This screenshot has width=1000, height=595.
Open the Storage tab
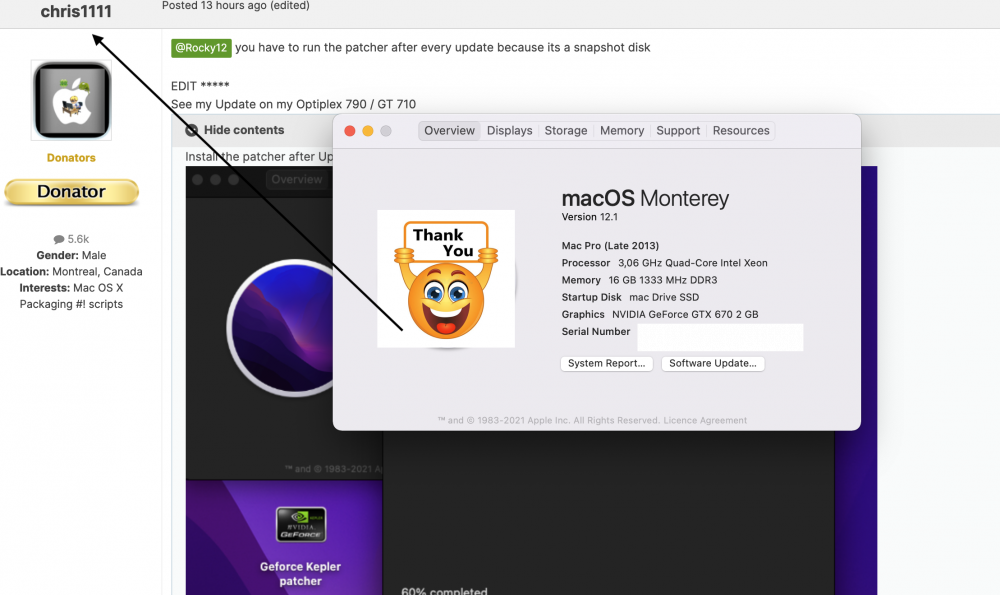coord(566,131)
